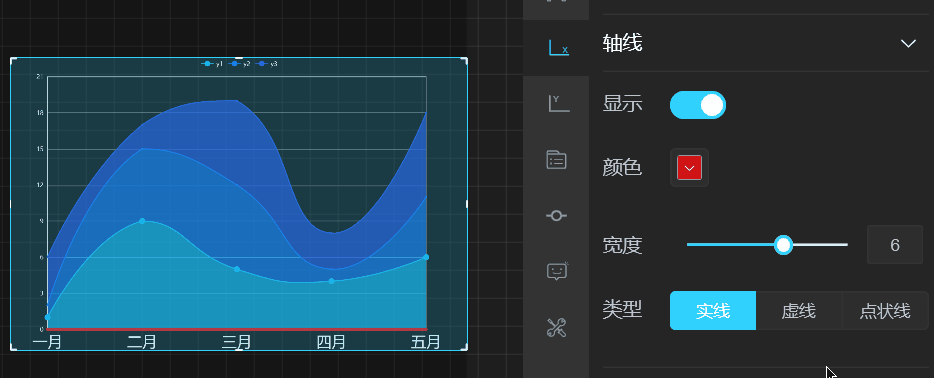934x378 pixels.
Task: Click the y3 legend entry
Action: click(x=266, y=64)
